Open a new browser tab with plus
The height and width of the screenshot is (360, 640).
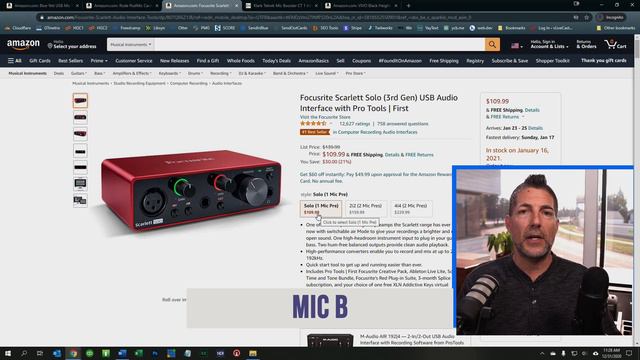(408, 6)
